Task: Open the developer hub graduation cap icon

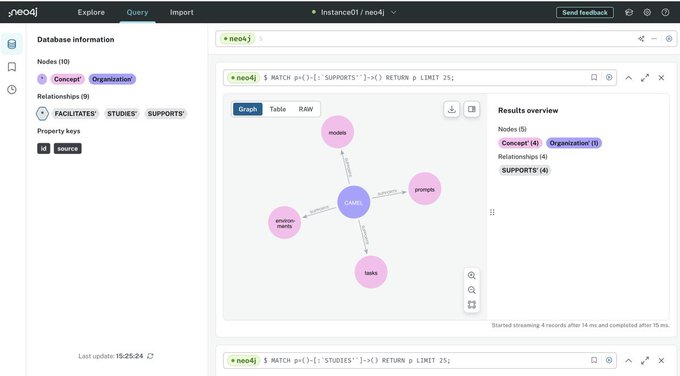Action: click(629, 13)
